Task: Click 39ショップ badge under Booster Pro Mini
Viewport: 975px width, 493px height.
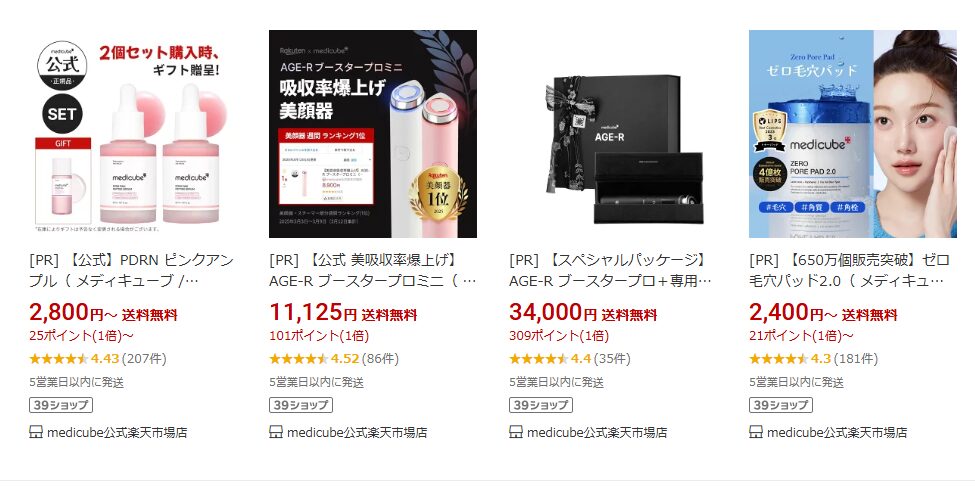Action: coord(301,405)
